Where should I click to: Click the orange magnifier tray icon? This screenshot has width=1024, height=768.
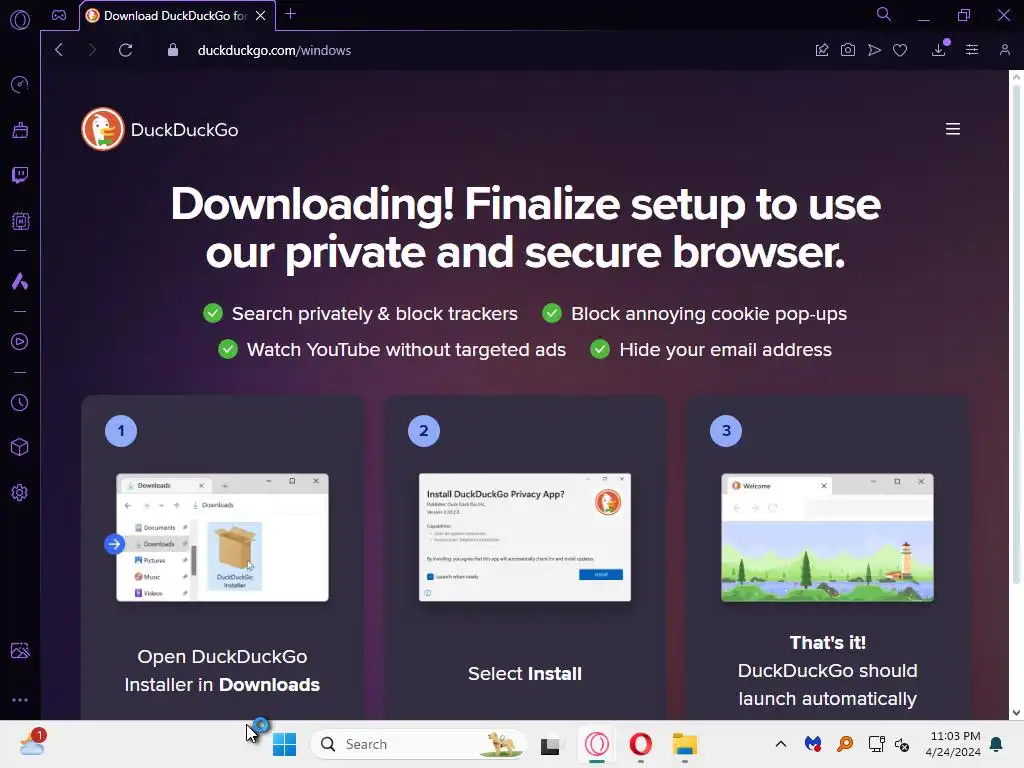[x=845, y=744]
